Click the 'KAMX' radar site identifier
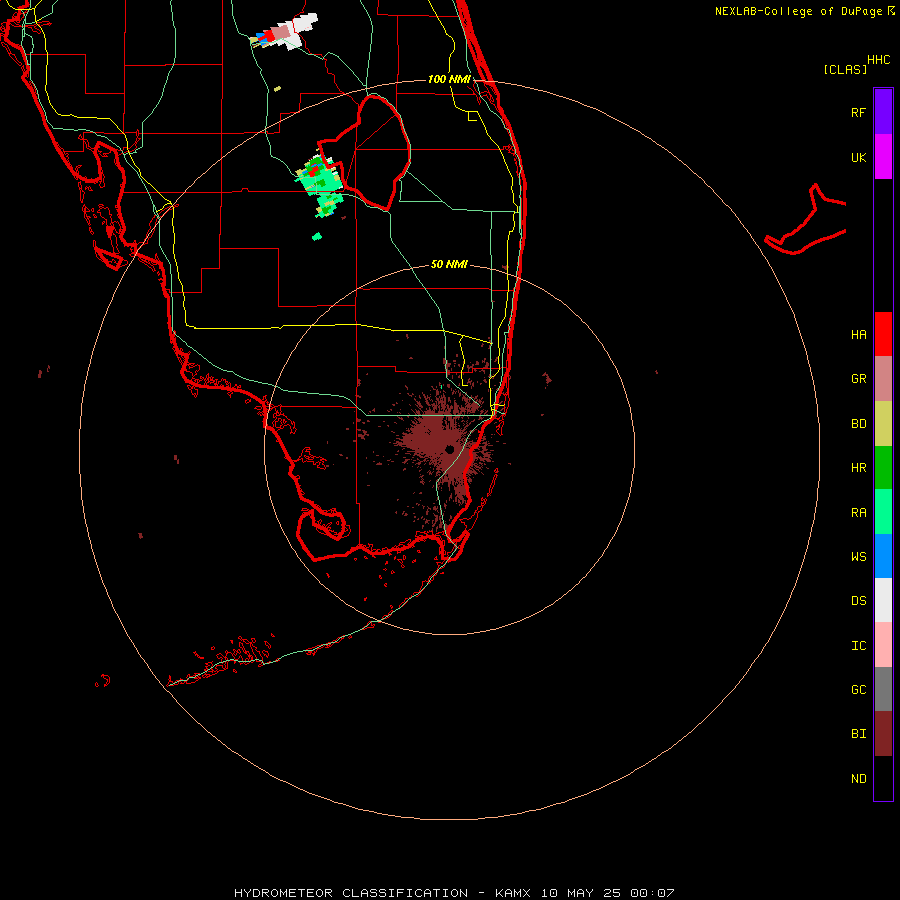This screenshot has width=900, height=900. click(x=513, y=893)
